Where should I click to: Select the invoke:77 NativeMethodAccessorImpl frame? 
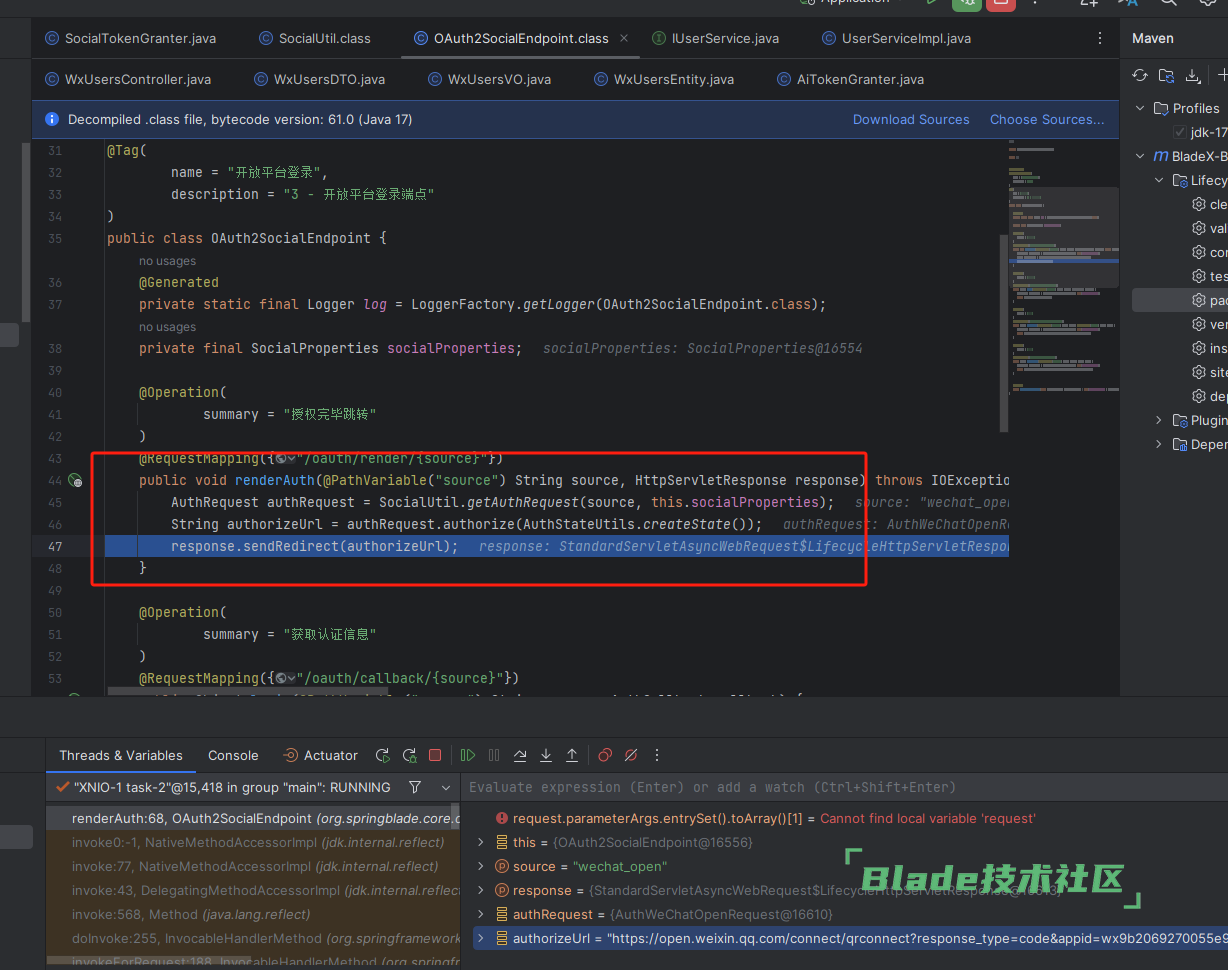(254, 866)
